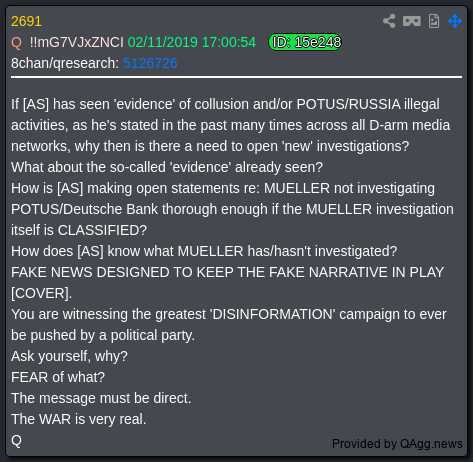The height and width of the screenshot is (462, 473).
Task: Click the timestamp 02/11/2019 17:00:54
Action: 192,42
